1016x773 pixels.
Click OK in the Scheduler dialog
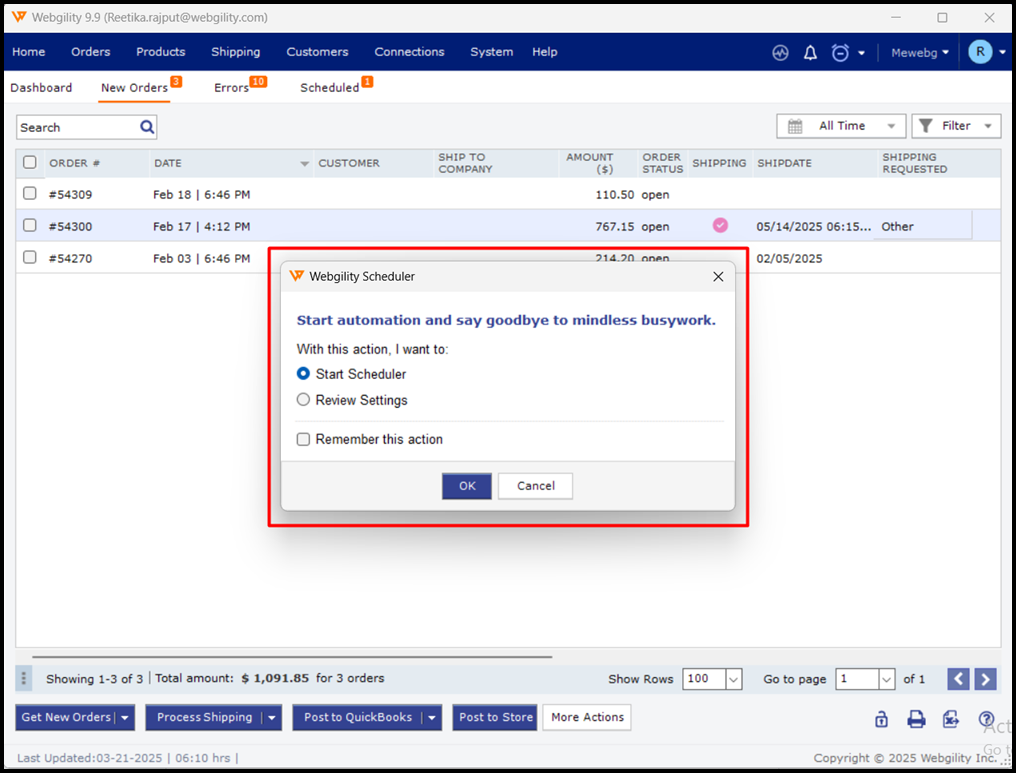(x=466, y=486)
